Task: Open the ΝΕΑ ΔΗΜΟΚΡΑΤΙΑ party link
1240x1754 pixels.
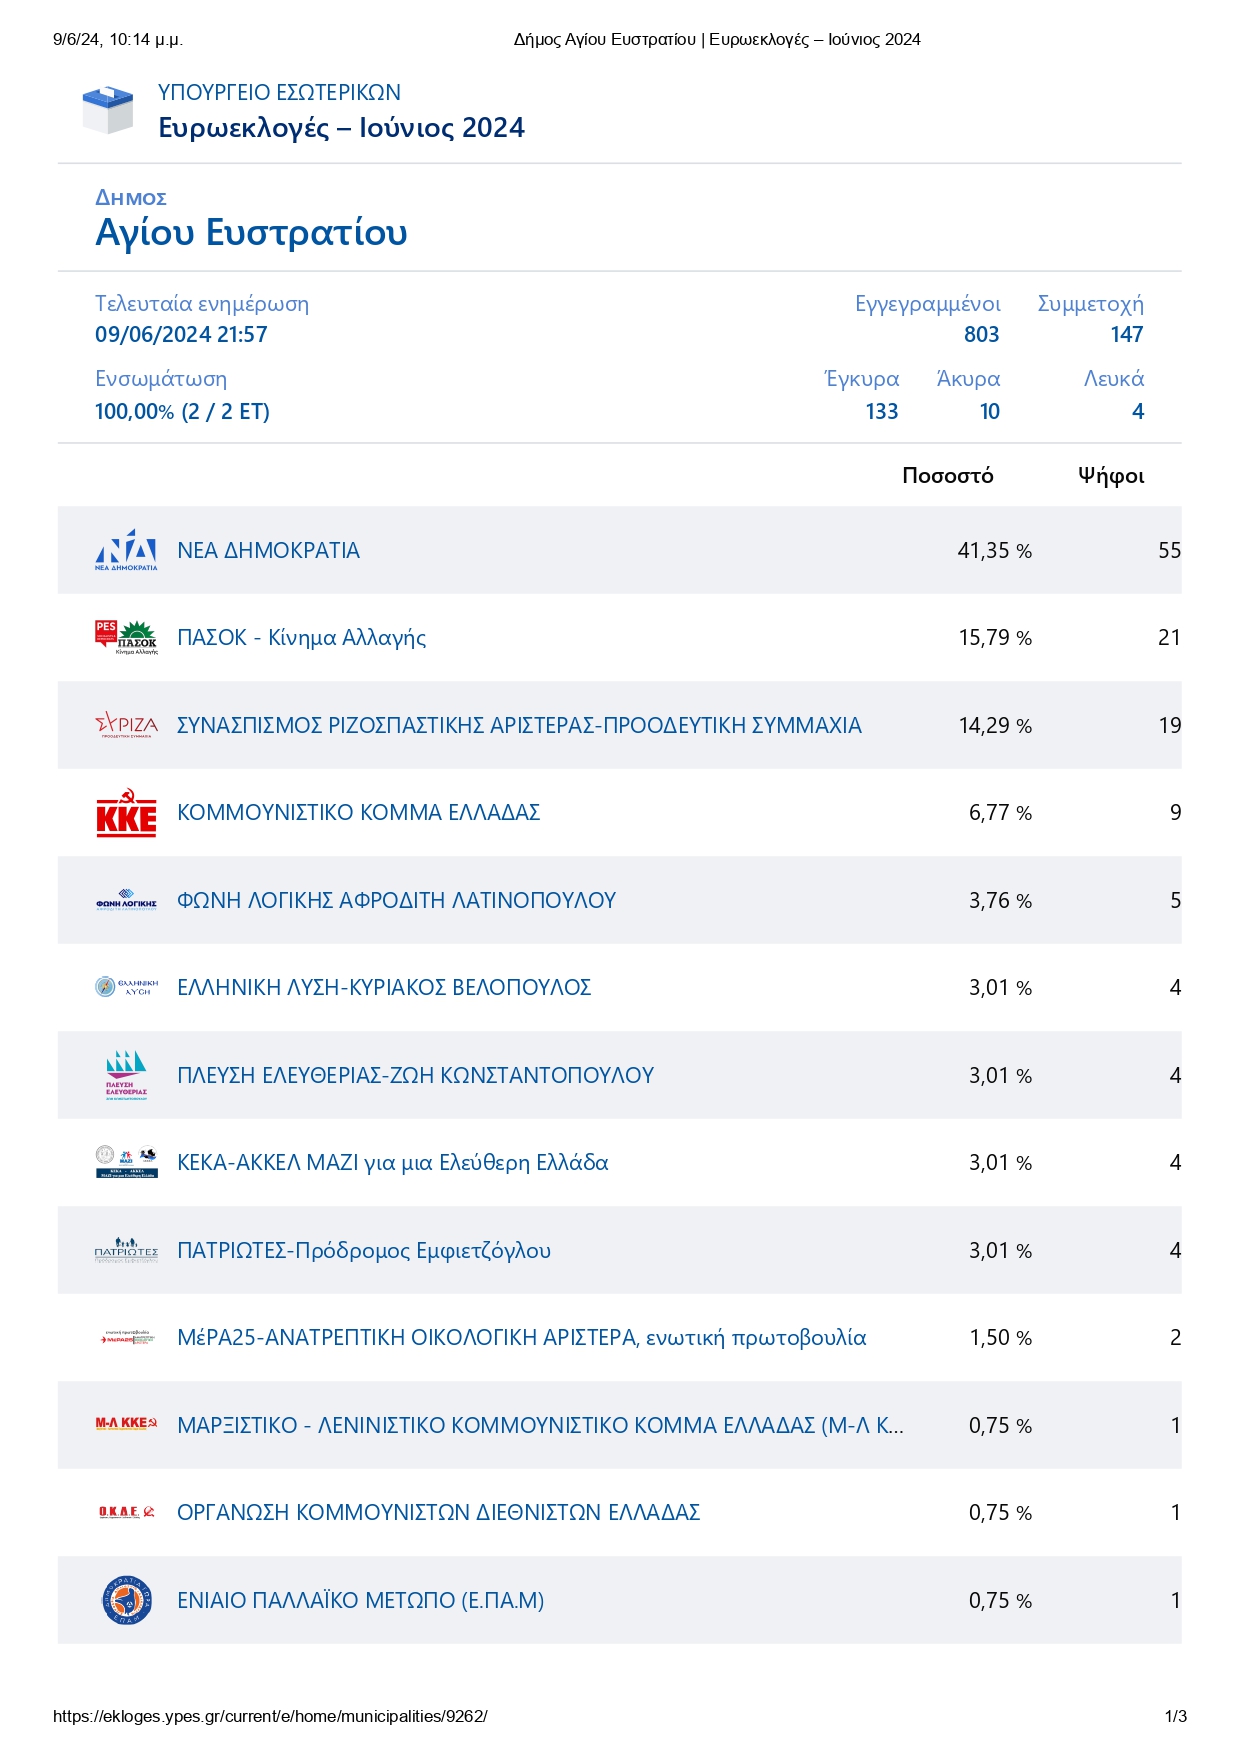Action: [x=268, y=551]
